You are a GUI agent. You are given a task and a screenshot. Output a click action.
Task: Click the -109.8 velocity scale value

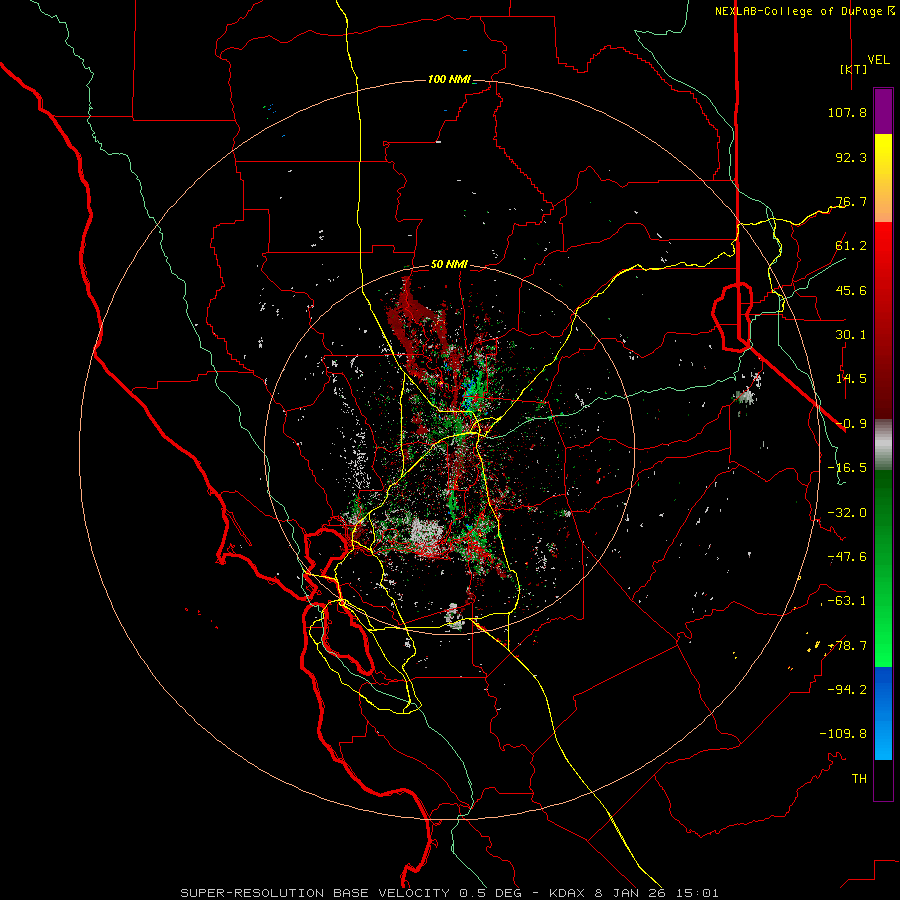843,734
